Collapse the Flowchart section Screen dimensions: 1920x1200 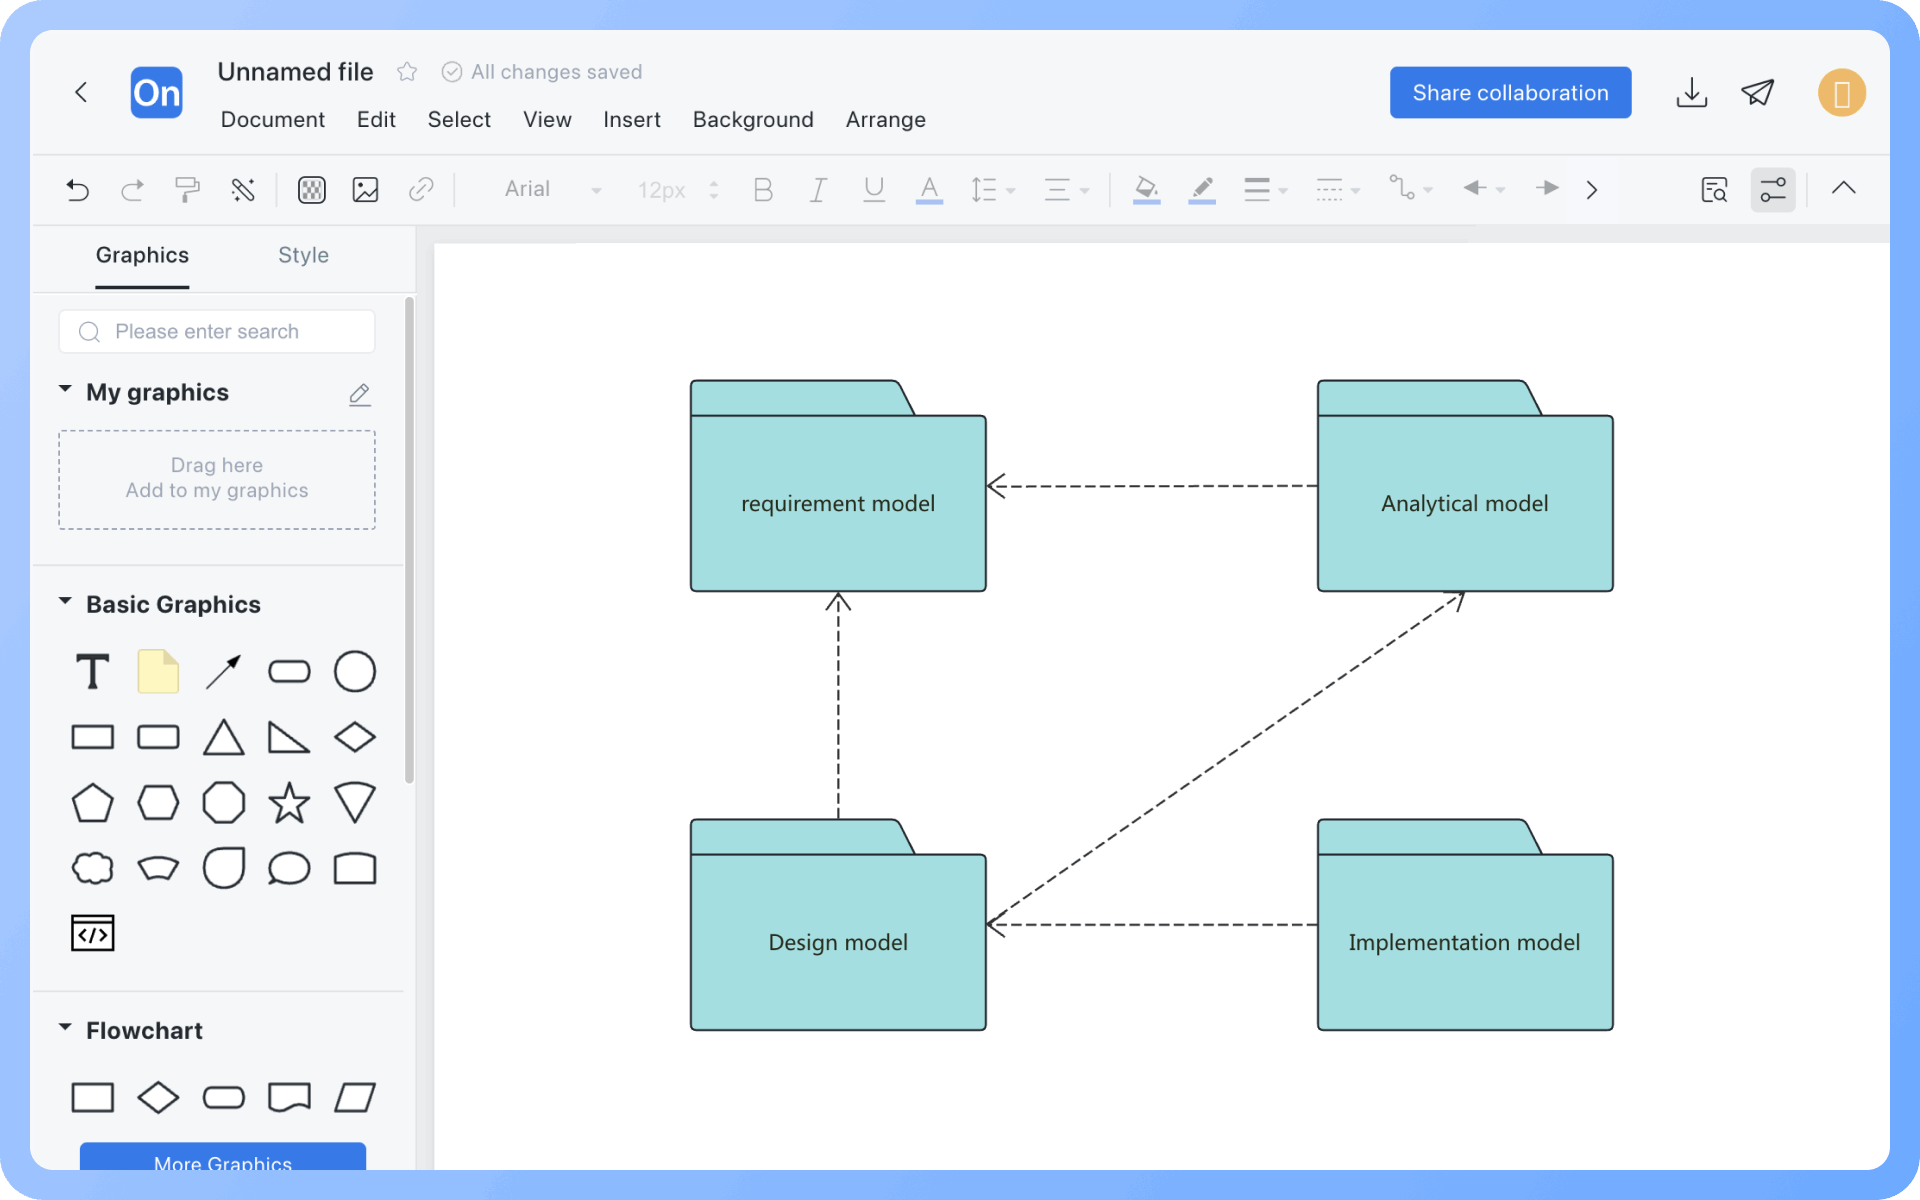(65, 1027)
